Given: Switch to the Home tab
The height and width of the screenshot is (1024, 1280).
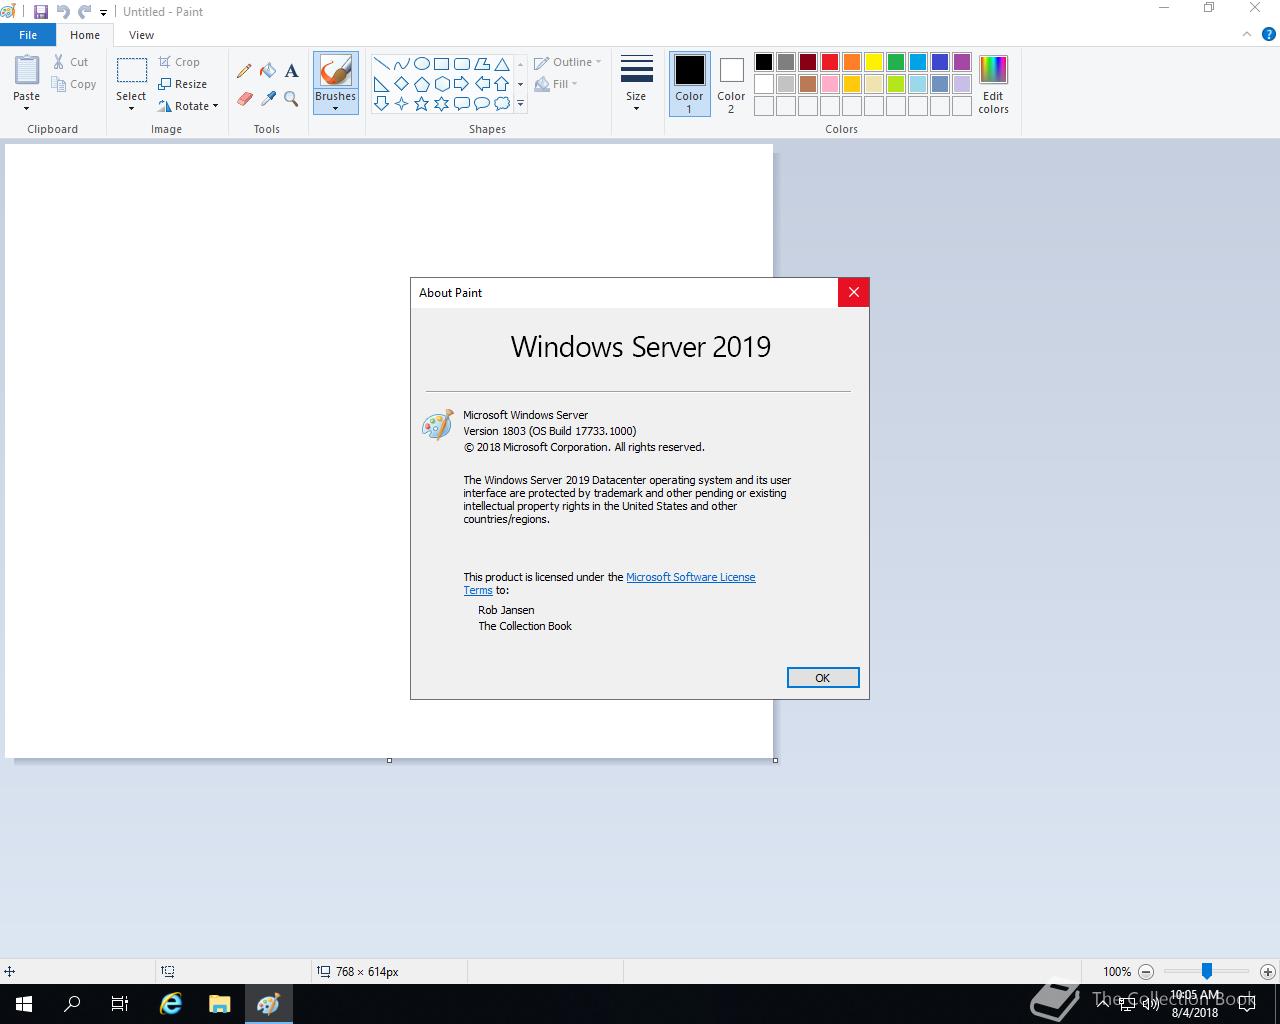Looking at the screenshot, I should pos(85,35).
